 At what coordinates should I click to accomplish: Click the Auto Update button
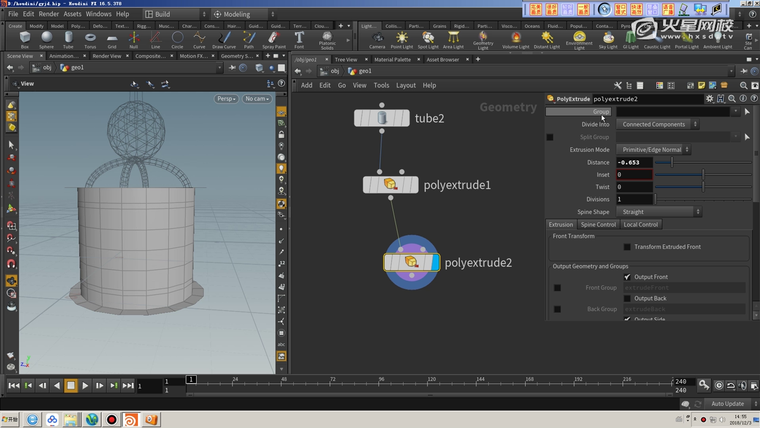(727, 404)
